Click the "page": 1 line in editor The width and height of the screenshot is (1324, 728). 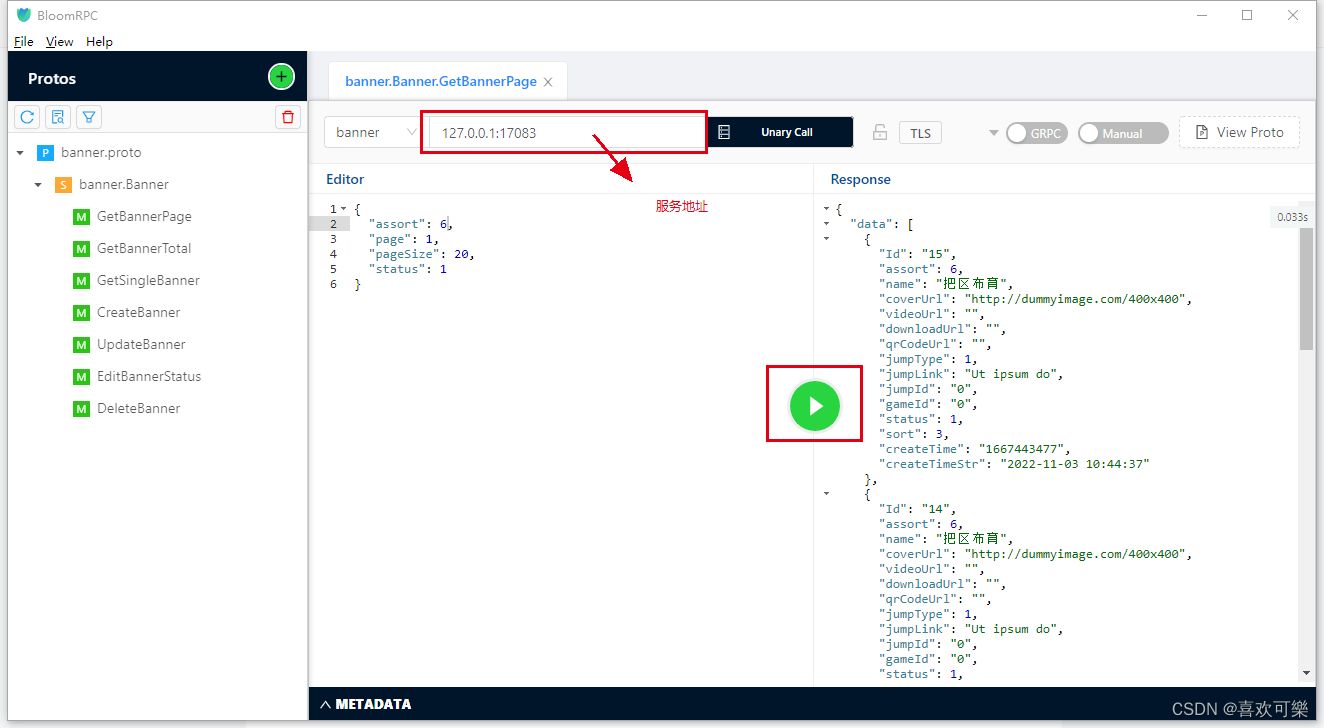click(403, 239)
